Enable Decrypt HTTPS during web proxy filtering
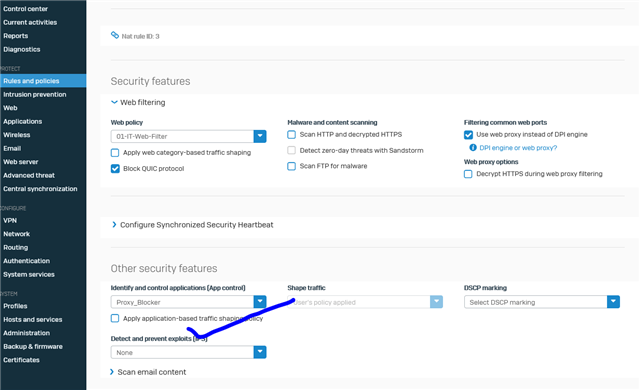The image size is (640, 390). pos(468,174)
